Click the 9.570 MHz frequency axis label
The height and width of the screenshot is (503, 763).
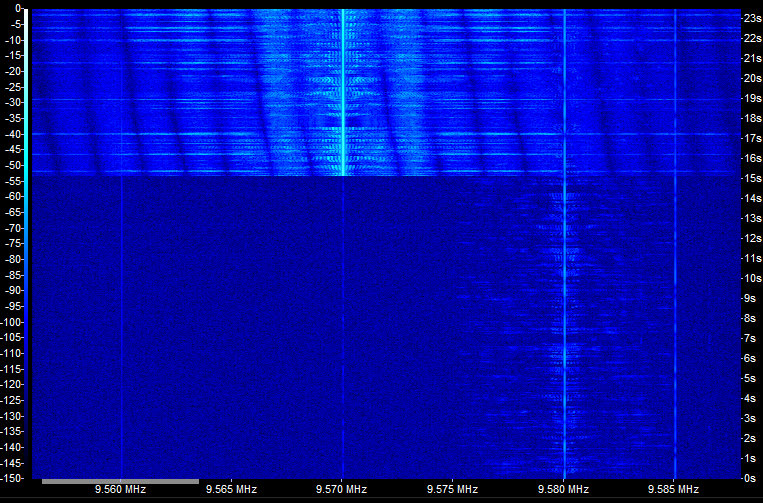click(341, 489)
